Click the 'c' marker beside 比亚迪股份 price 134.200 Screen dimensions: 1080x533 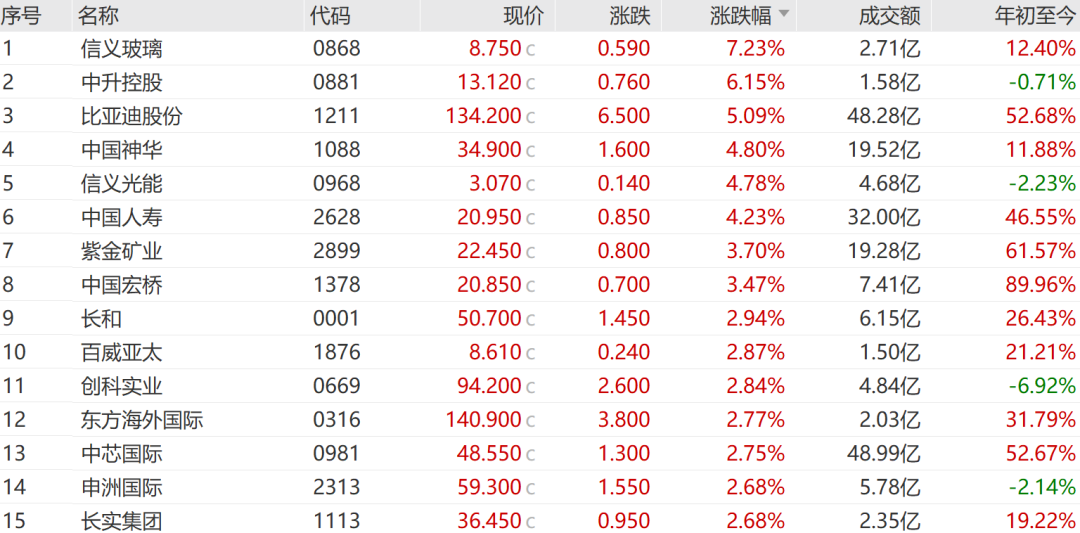point(531,117)
